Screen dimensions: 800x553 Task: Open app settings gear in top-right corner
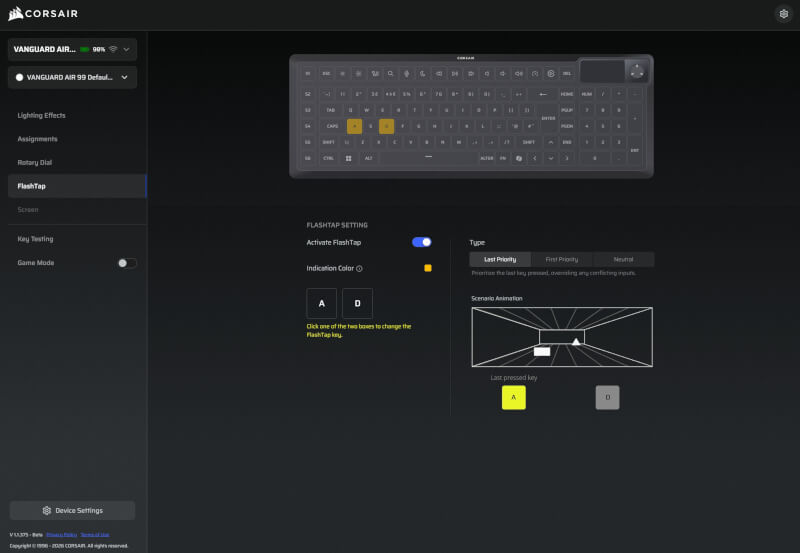point(784,14)
